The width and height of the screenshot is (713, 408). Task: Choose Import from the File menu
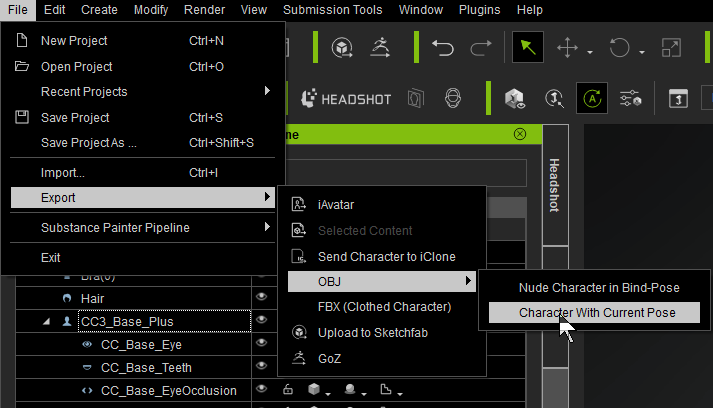point(142,172)
